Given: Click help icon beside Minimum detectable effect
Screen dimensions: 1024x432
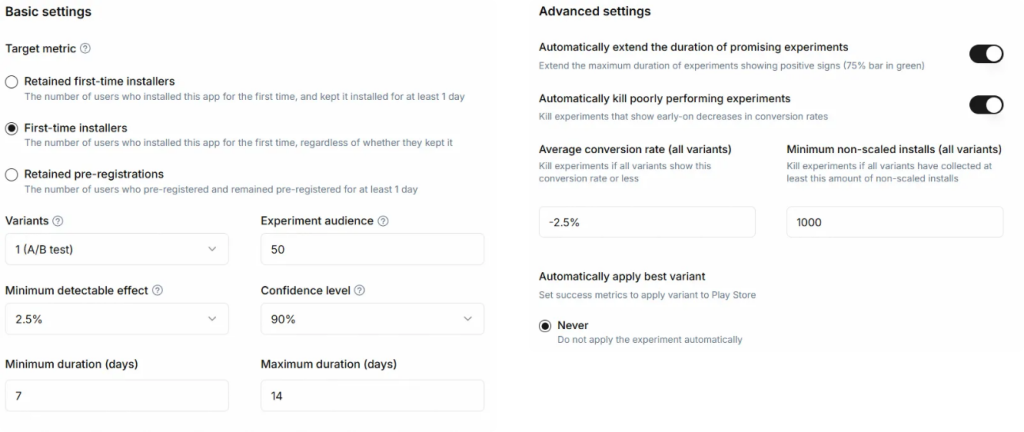Looking at the screenshot, I should [158, 291].
